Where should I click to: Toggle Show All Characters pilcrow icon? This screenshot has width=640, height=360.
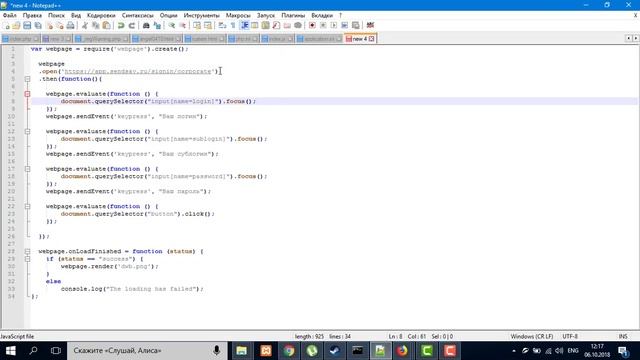233,25
